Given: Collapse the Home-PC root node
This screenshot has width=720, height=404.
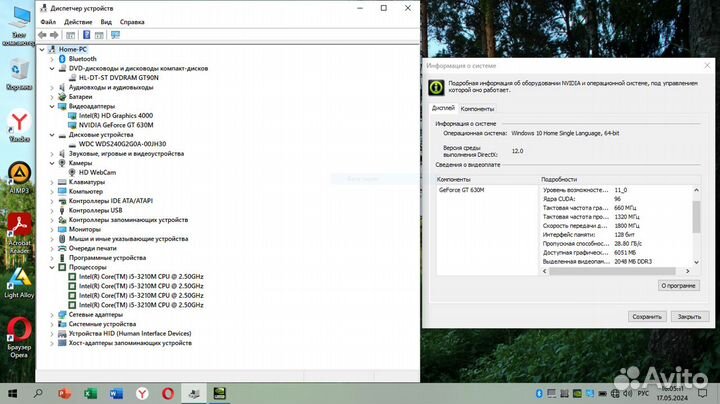Looking at the screenshot, I should 42,49.
